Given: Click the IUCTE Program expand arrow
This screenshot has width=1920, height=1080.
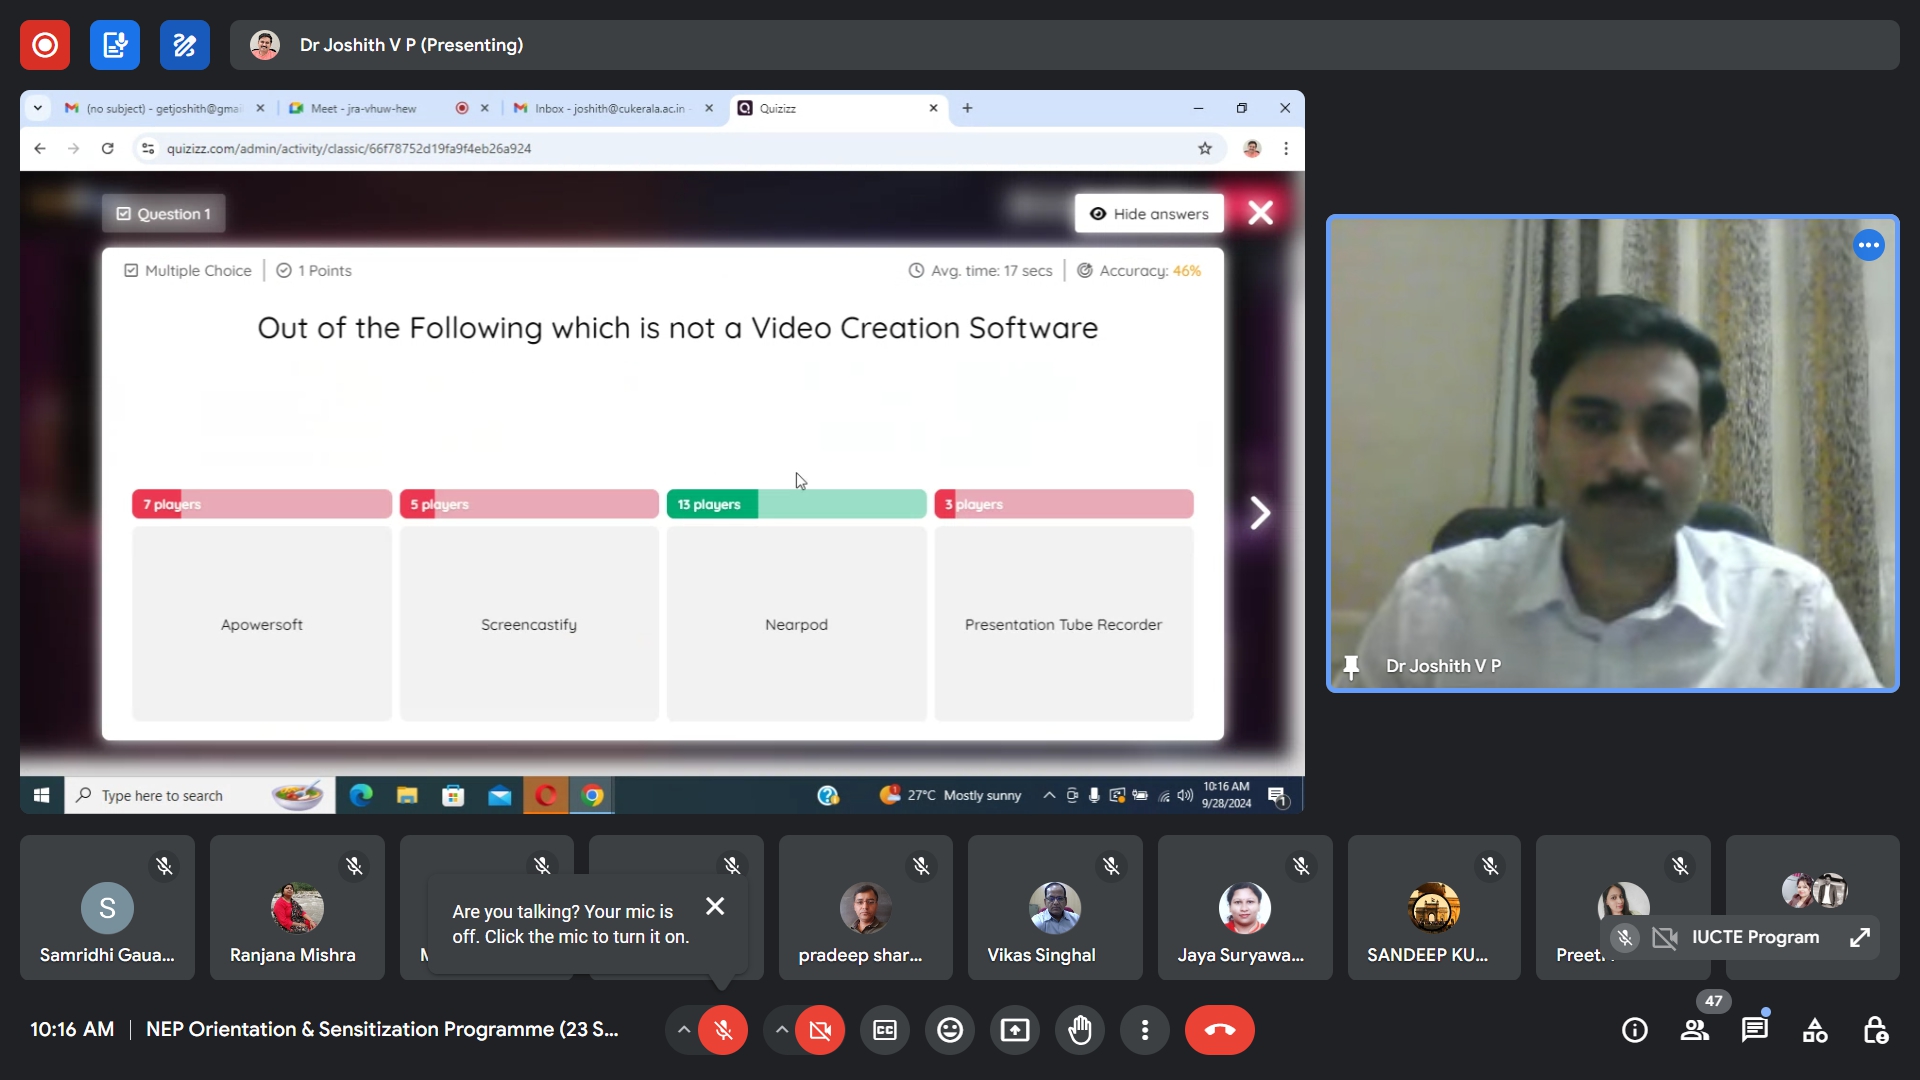Looking at the screenshot, I should pos(1860,937).
